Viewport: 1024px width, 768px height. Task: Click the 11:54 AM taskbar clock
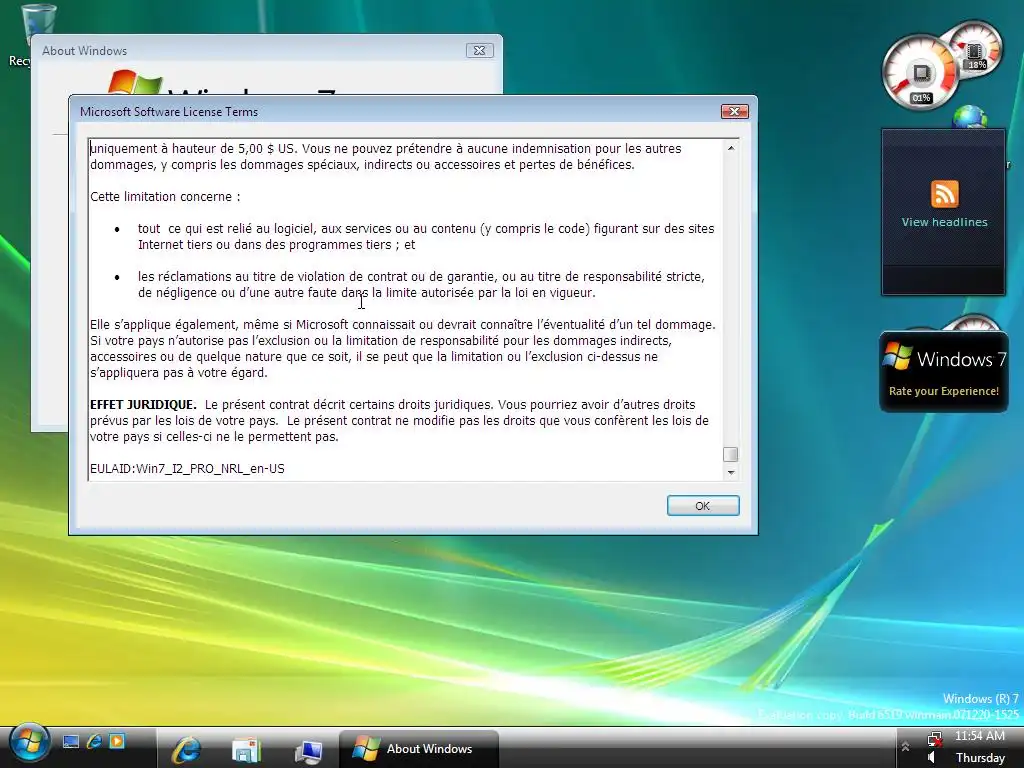[x=980, y=736]
